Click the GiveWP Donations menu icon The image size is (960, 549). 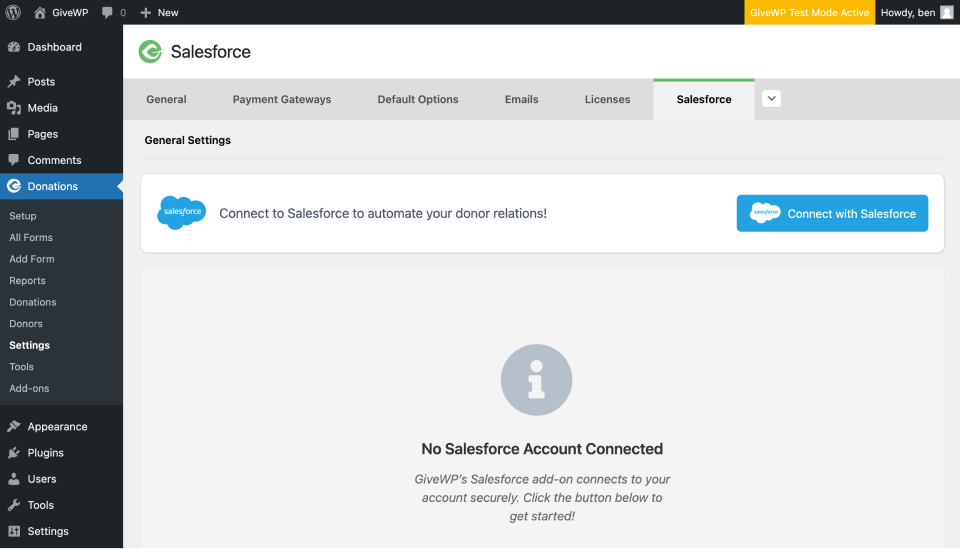(x=13, y=186)
